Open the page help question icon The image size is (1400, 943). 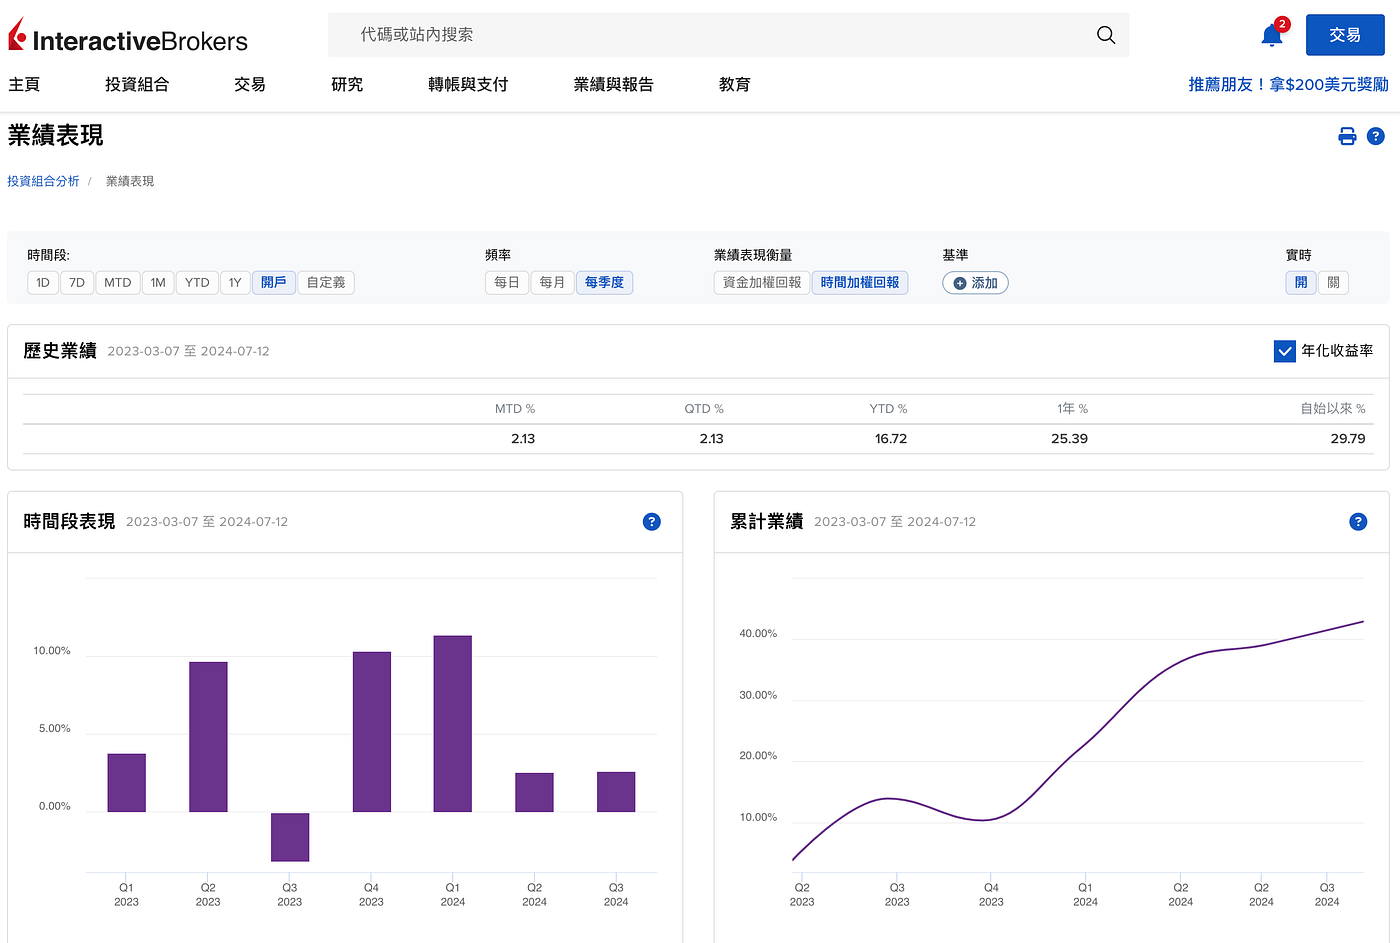1376,136
